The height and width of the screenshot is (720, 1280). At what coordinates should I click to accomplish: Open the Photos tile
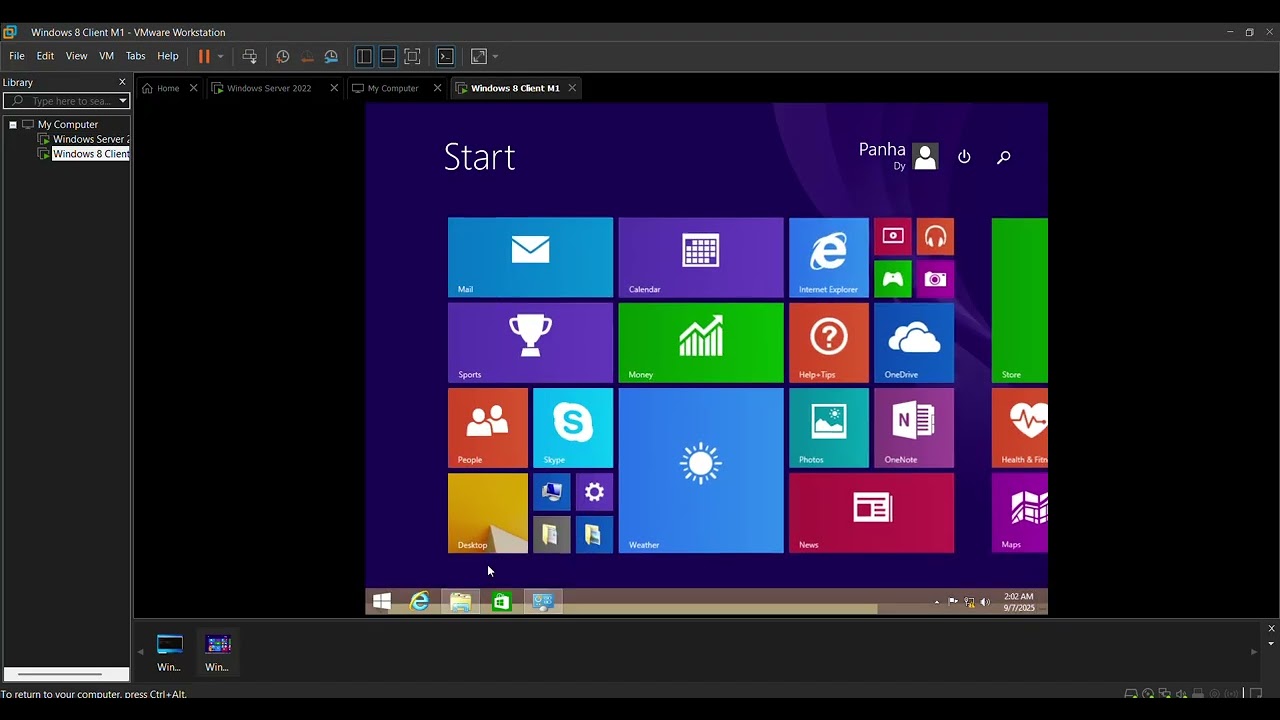click(829, 428)
